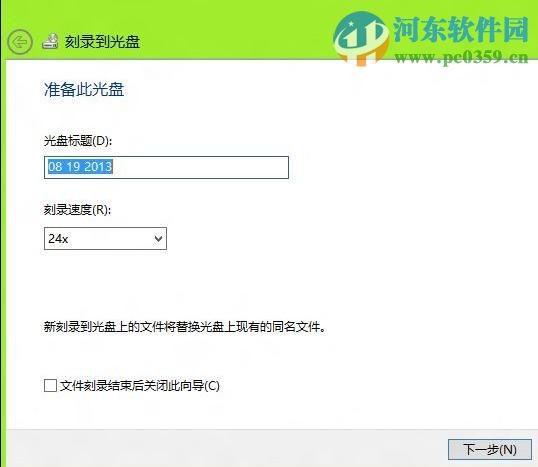The width and height of the screenshot is (538, 467).
Task: Click the highlighted 08 19 2013 title text
Action: 80,167
